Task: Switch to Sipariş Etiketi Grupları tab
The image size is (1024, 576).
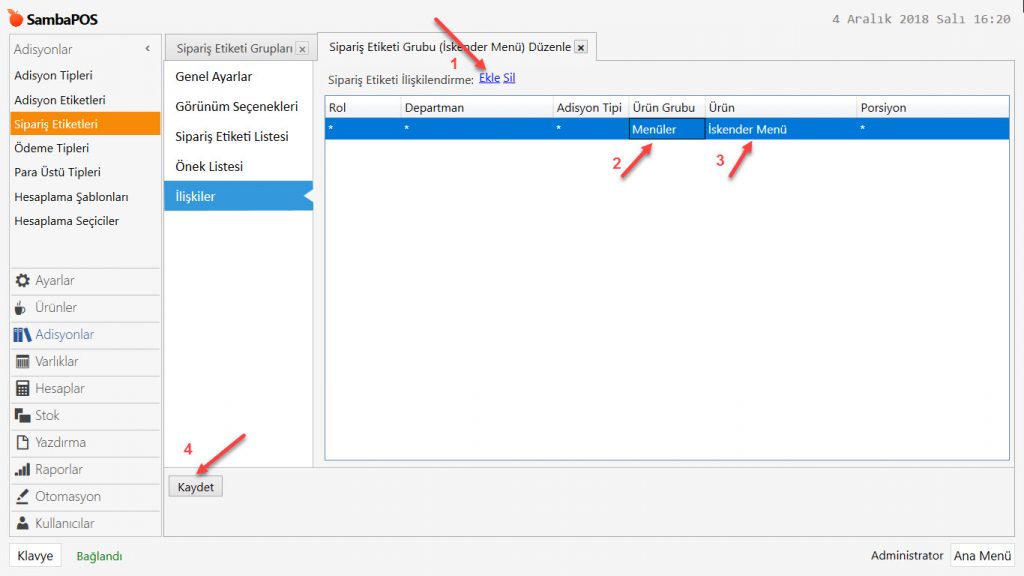Action: click(234, 49)
